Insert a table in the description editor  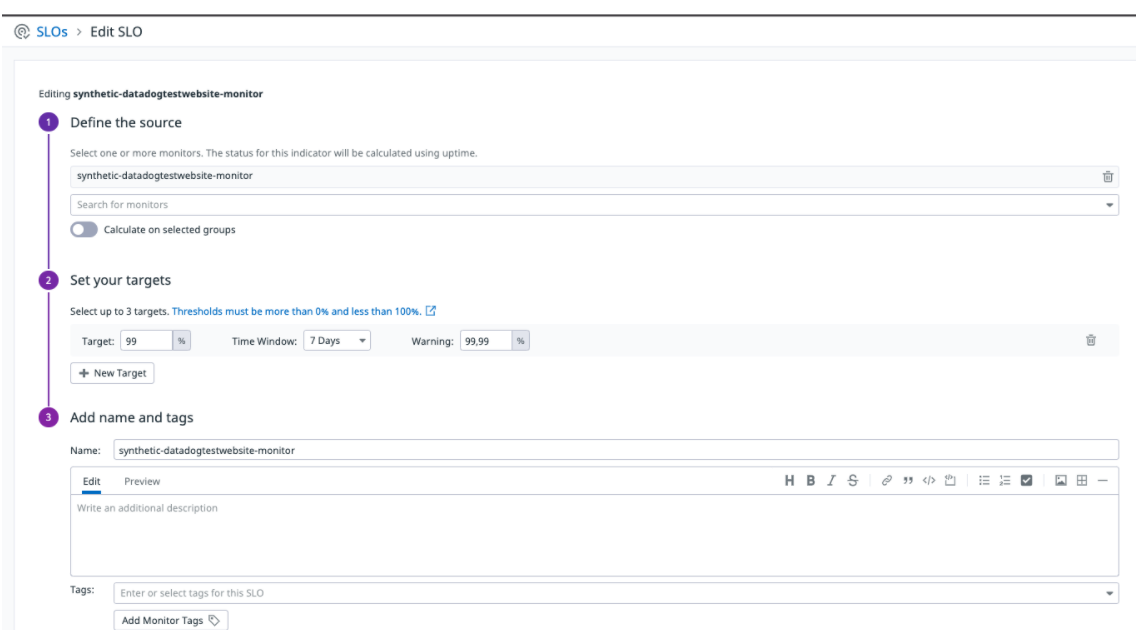point(1082,480)
